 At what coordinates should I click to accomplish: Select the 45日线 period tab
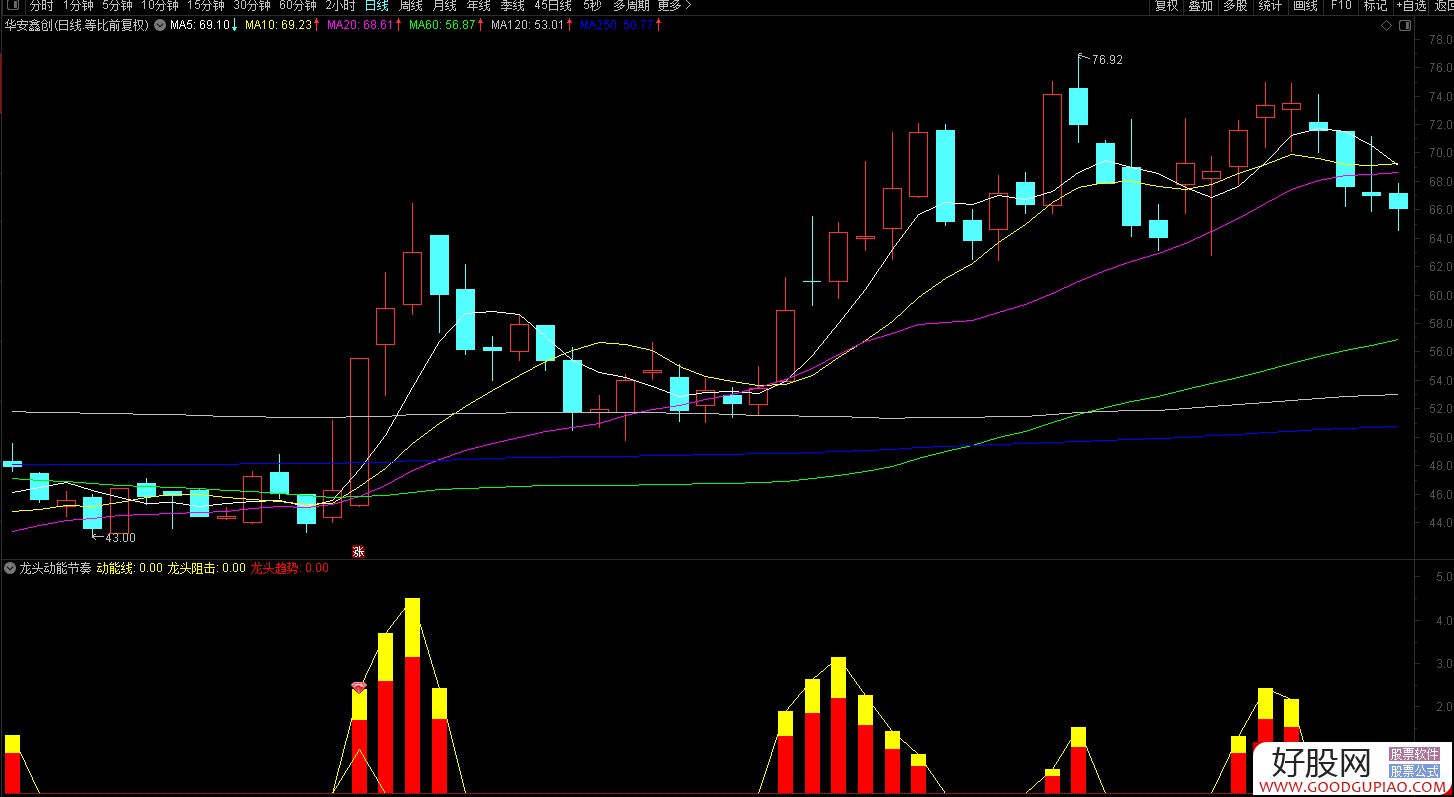click(x=553, y=6)
